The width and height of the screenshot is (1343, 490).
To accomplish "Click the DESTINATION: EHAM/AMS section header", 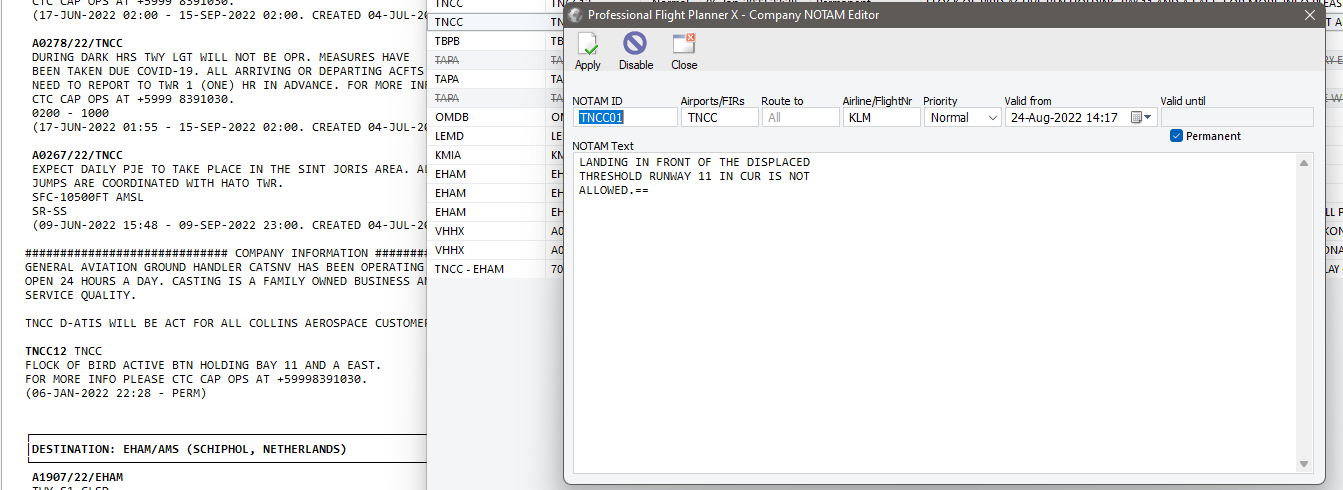I will [x=189, y=450].
